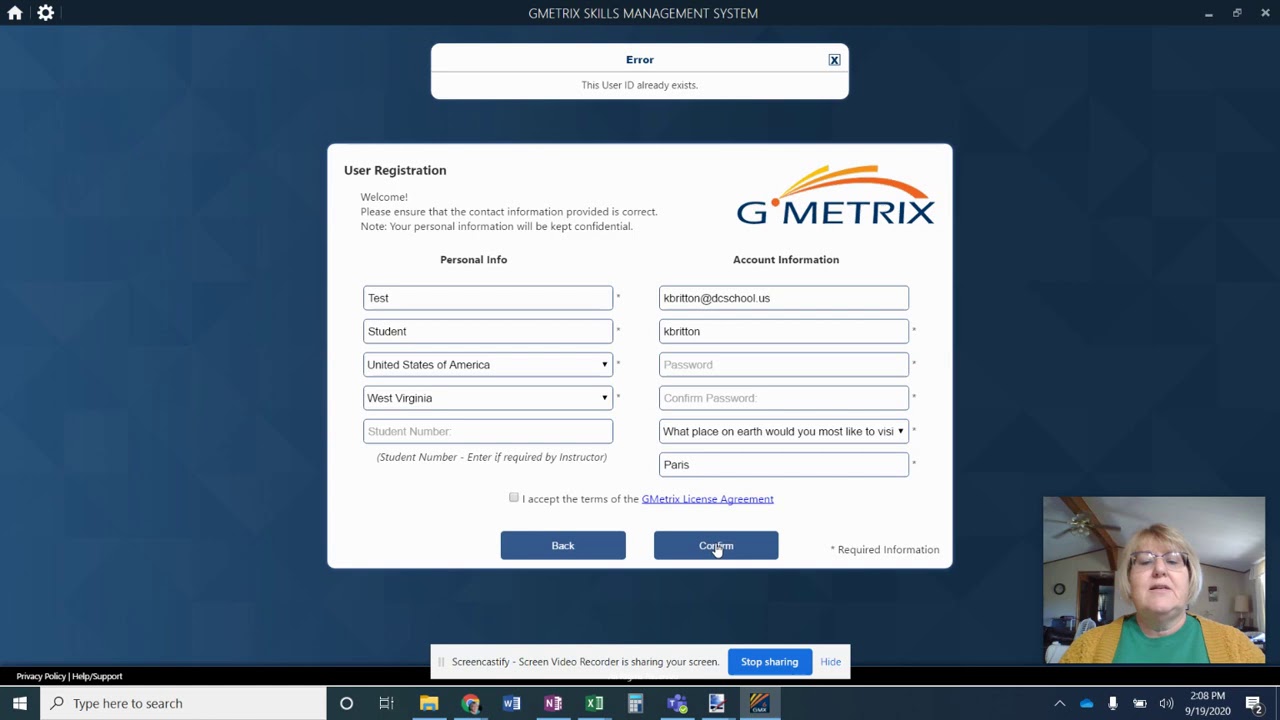1280x720 pixels.
Task: Click the GMetrix logo
Action: [835, 196]
